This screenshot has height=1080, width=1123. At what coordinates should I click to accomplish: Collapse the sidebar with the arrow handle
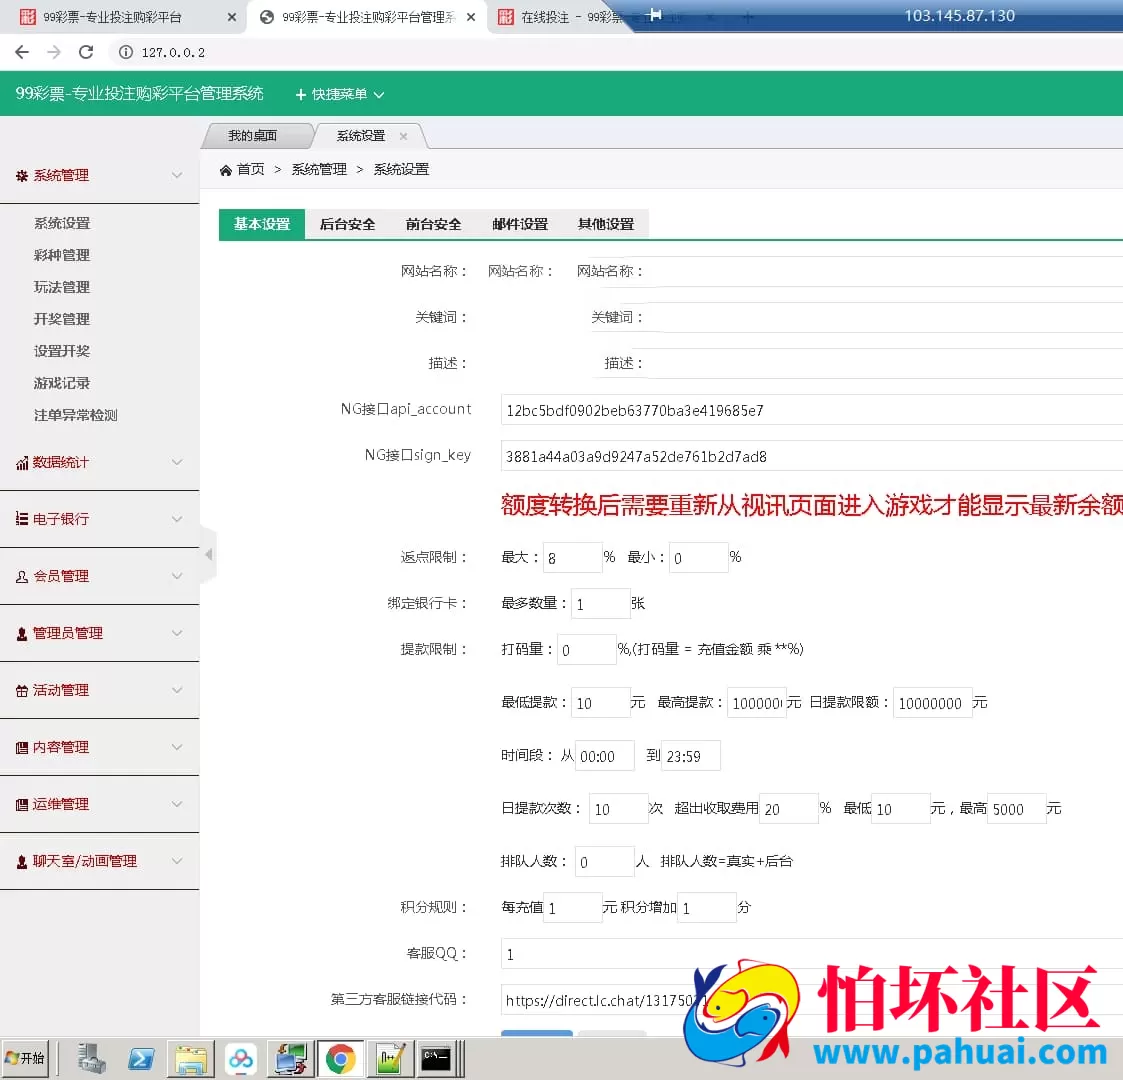click(208, 553)
